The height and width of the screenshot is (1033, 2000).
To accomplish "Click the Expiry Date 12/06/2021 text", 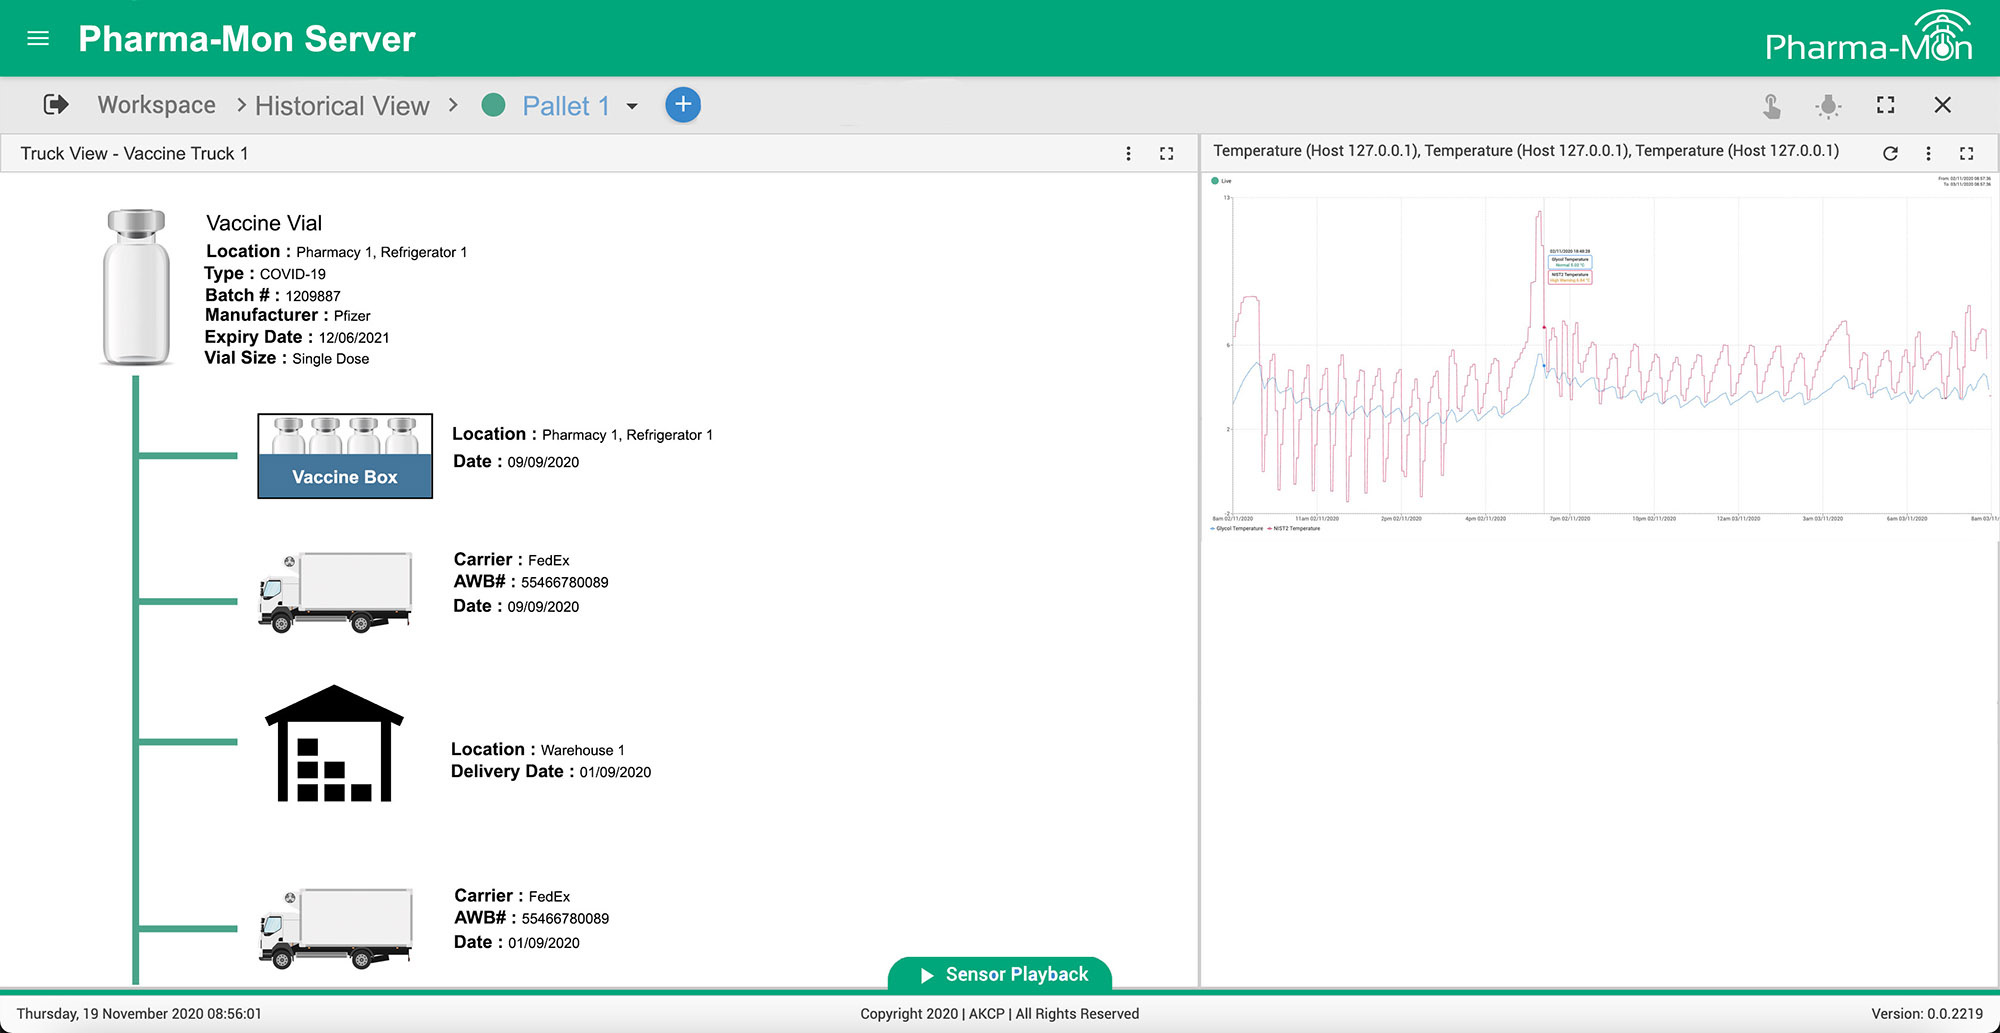I will (297, 338).
